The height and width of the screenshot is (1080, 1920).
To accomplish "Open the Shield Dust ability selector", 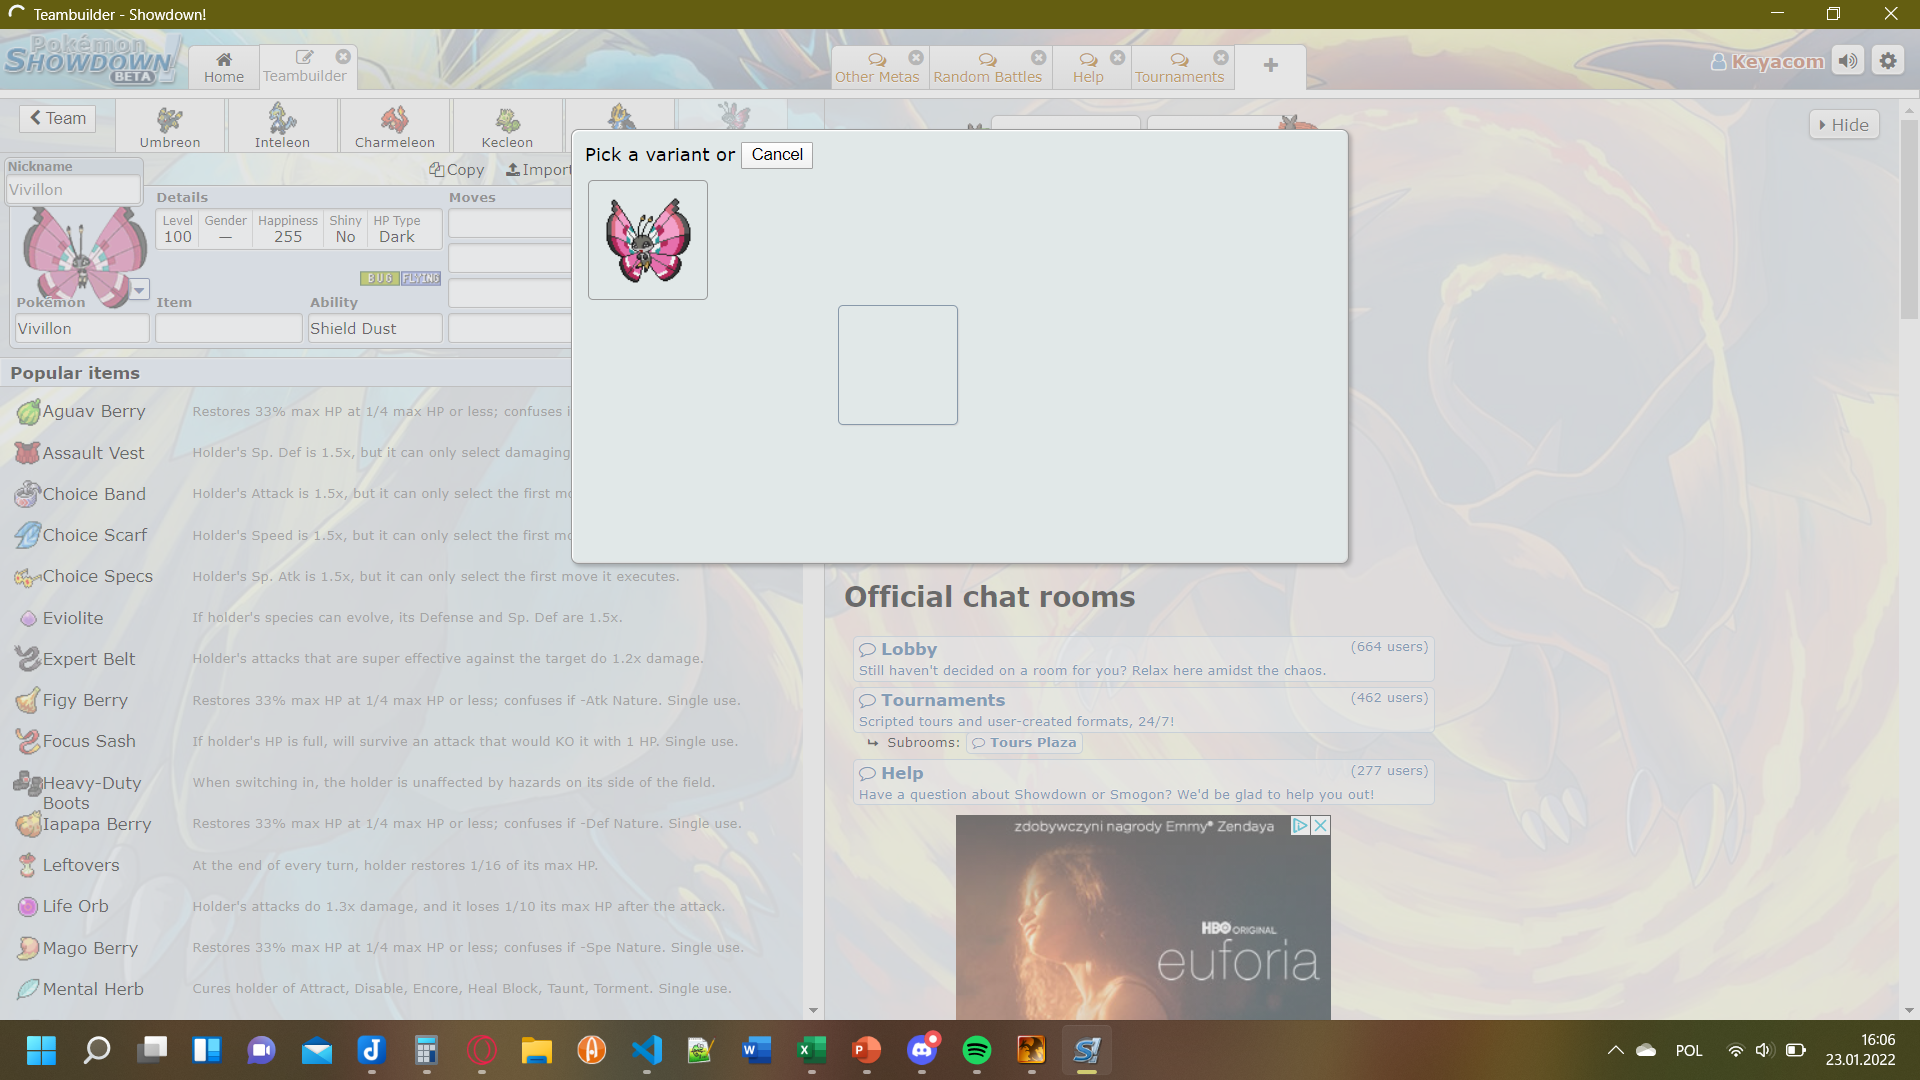I will [374, 328].
